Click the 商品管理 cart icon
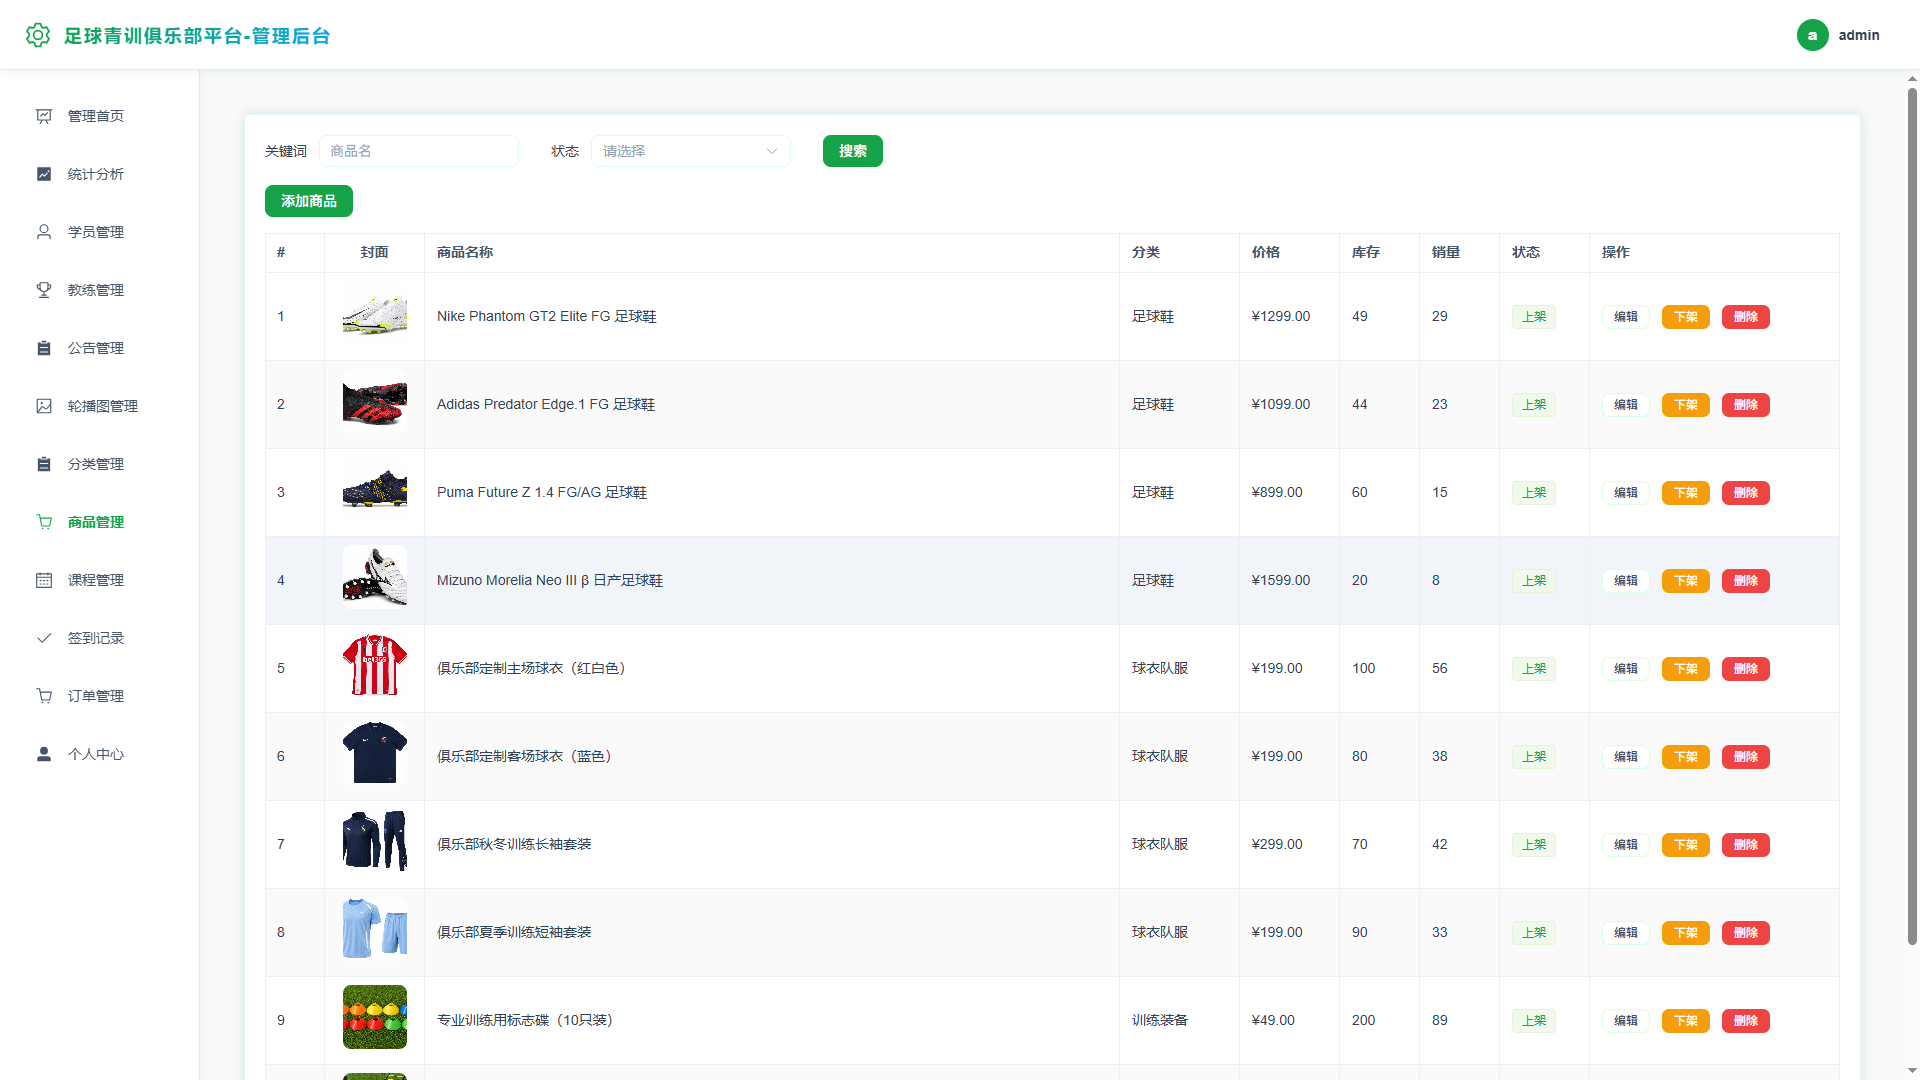1920x1080 pixels. [x=44, y=522]
